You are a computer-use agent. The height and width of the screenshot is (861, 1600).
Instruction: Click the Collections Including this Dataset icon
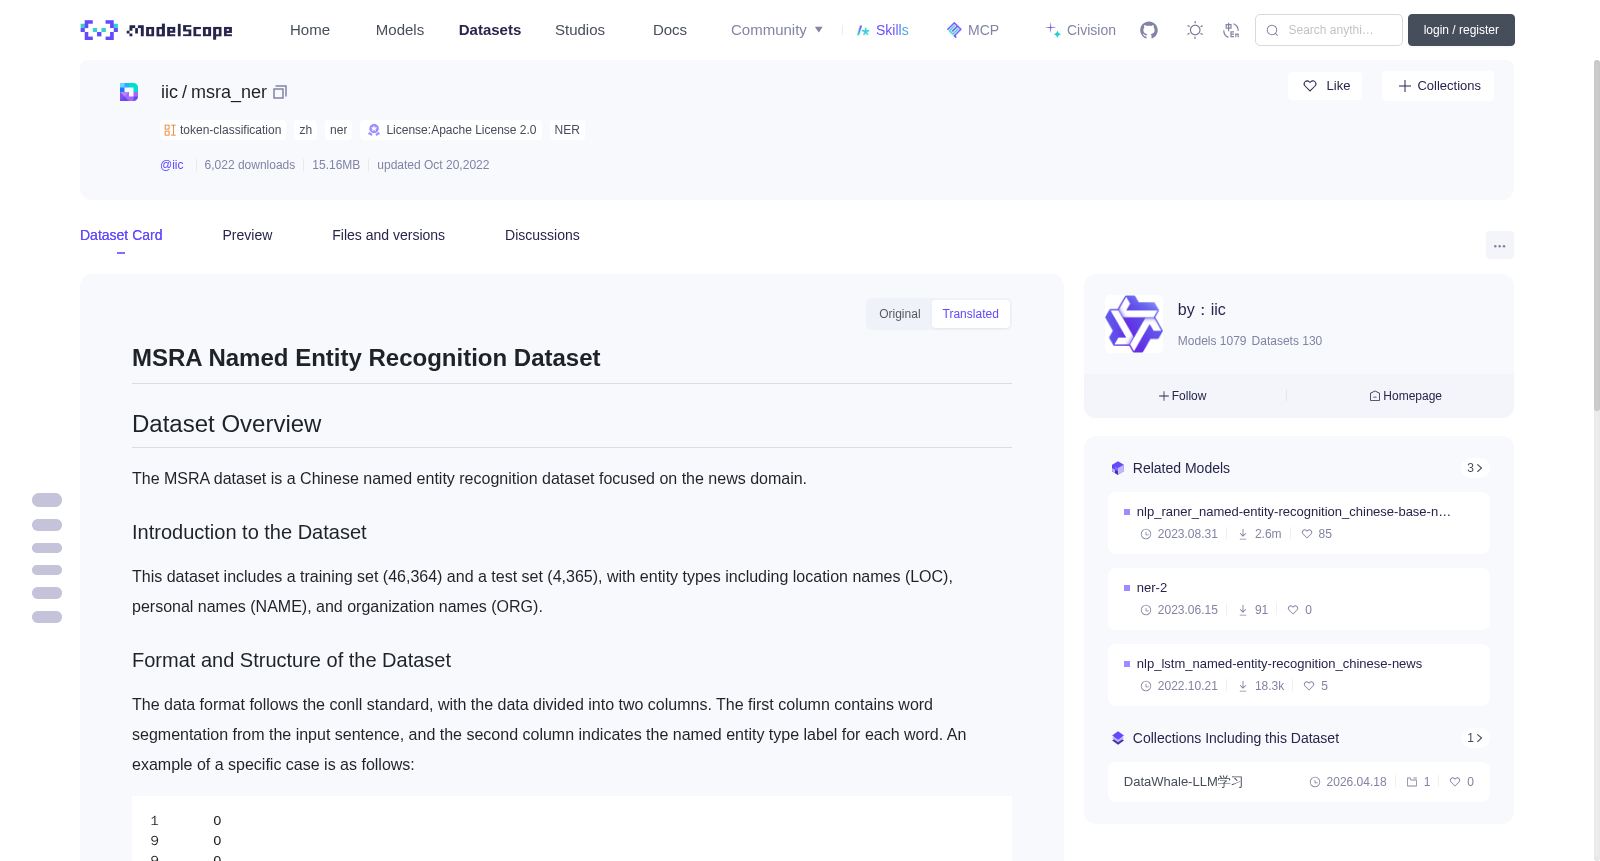point(1118,738)
